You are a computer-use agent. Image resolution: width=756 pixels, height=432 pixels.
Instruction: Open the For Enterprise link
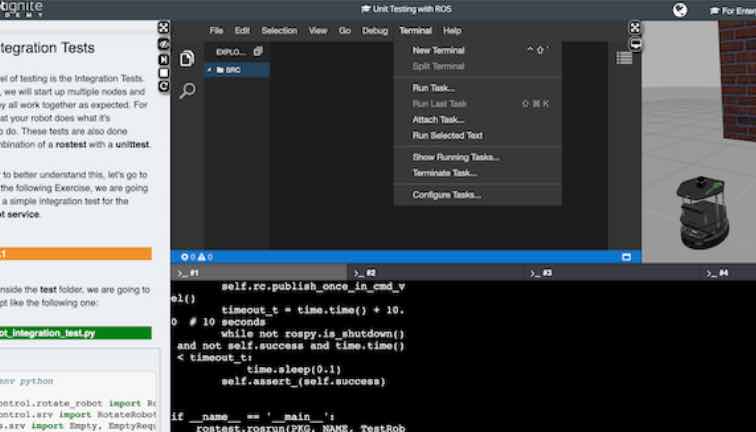pos(732,10)
